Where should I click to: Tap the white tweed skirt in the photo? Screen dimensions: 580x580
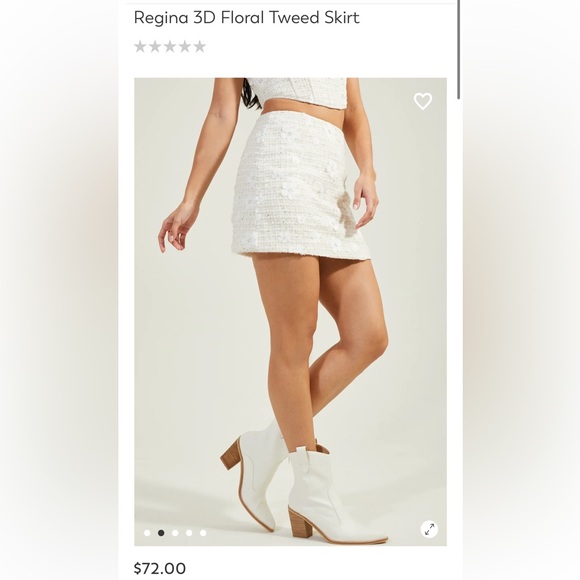click(x=300, y=185)
